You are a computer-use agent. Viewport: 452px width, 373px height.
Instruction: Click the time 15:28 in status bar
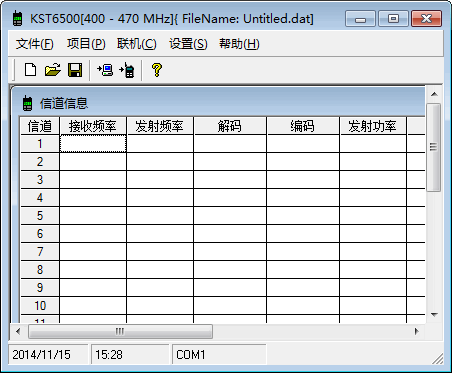tap(109, 355)
